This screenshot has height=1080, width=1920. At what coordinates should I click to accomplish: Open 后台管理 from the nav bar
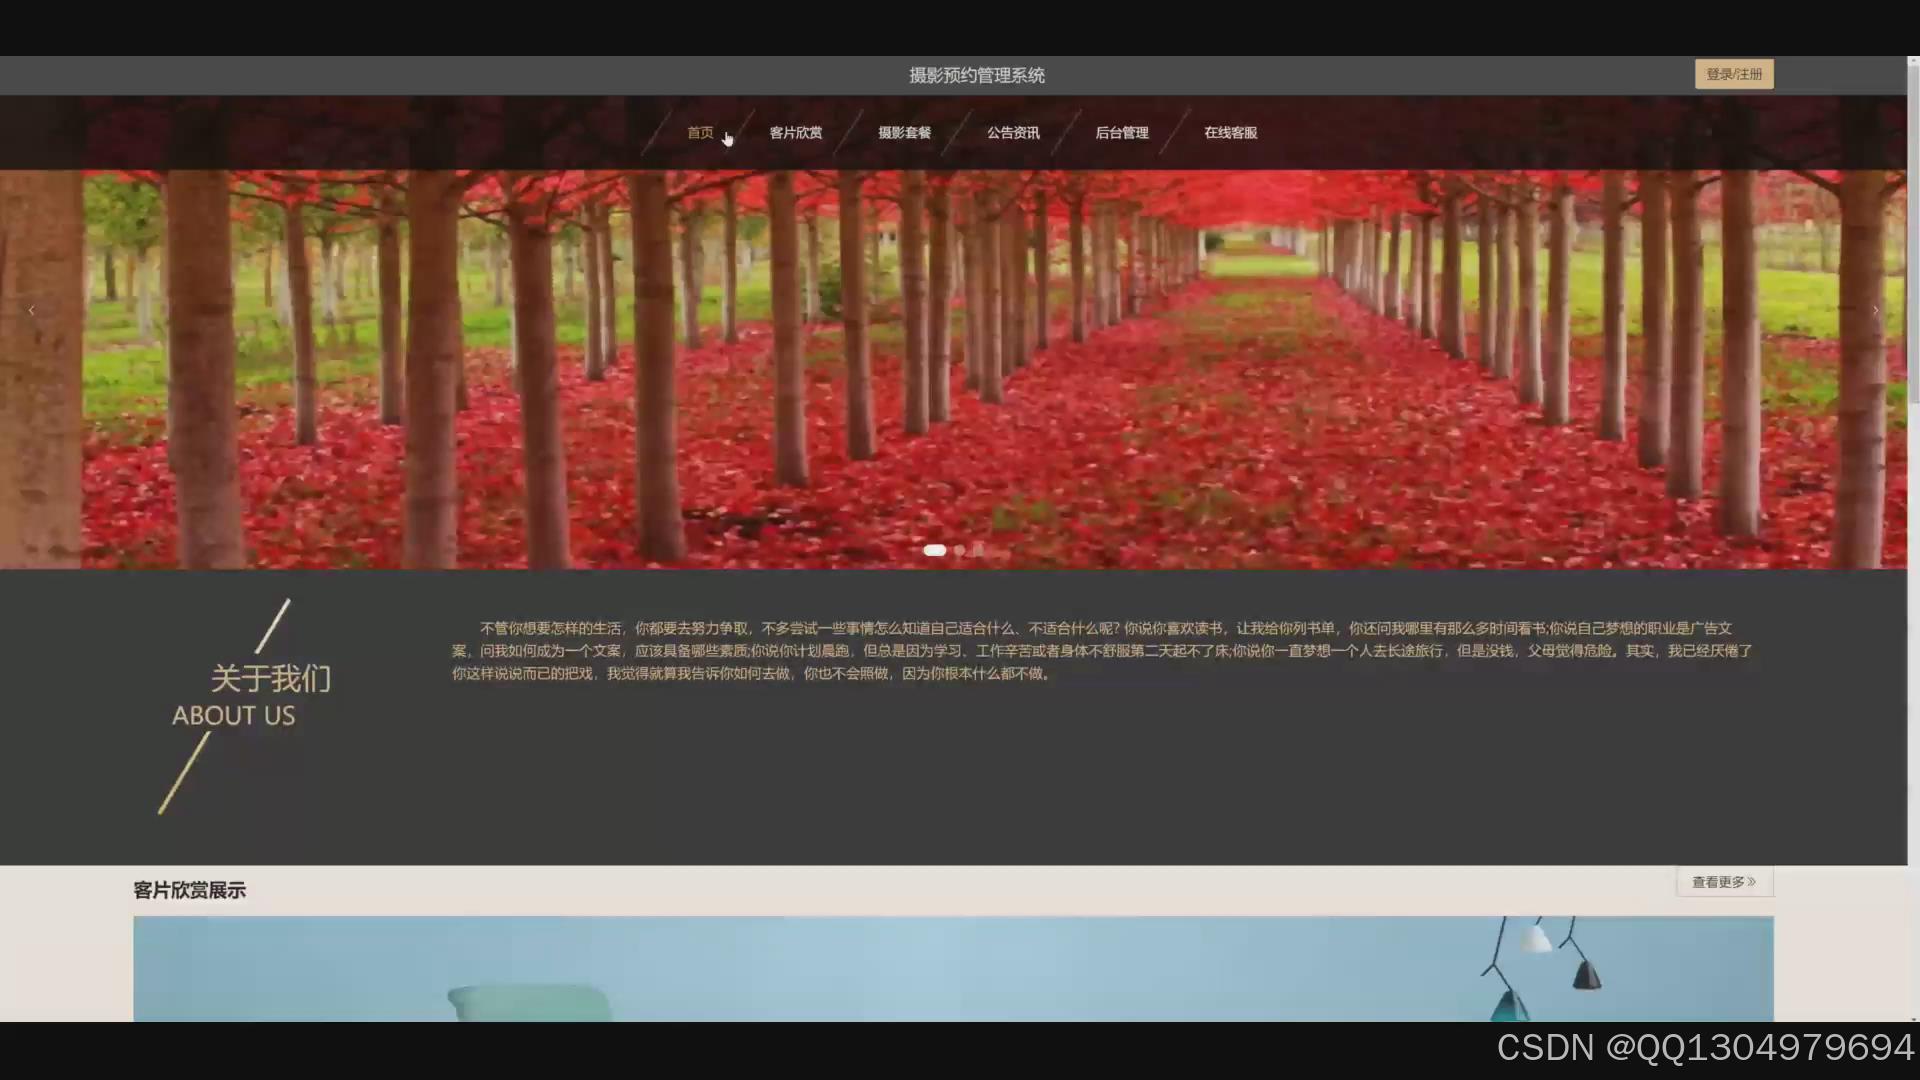tap(1121, 133)
